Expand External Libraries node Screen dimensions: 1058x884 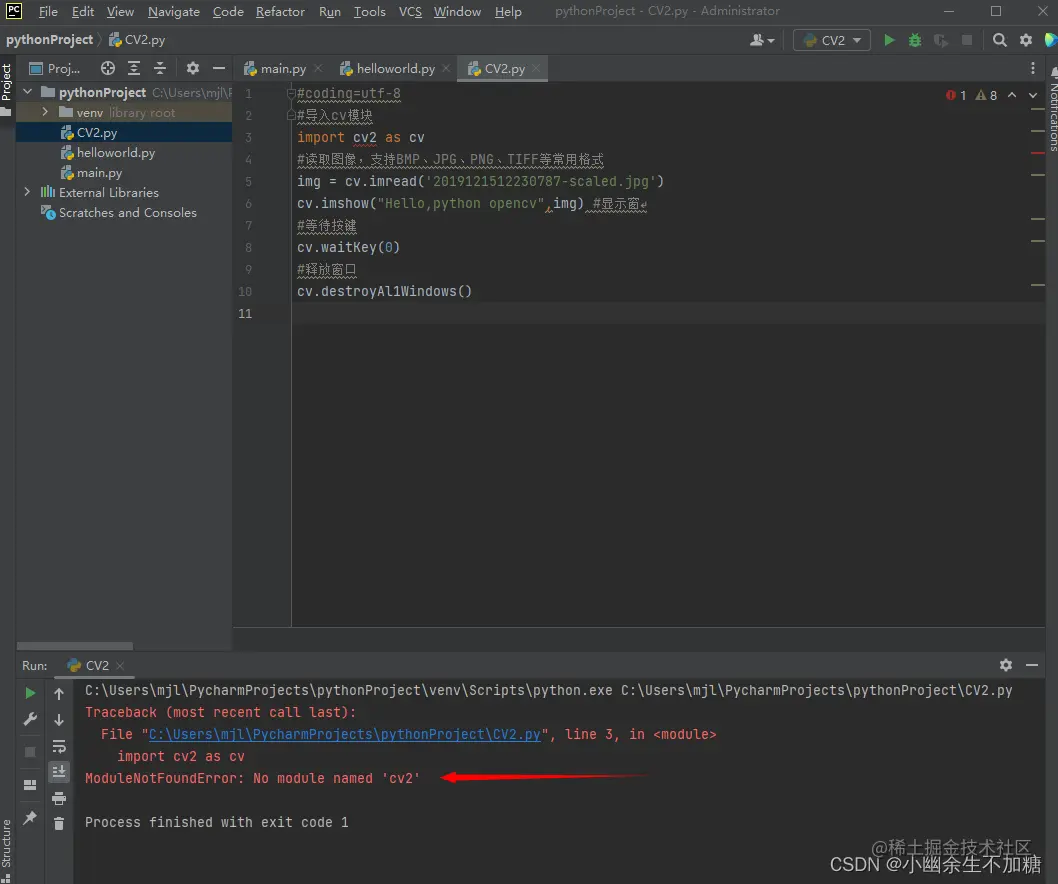click(x=27, y=192)
